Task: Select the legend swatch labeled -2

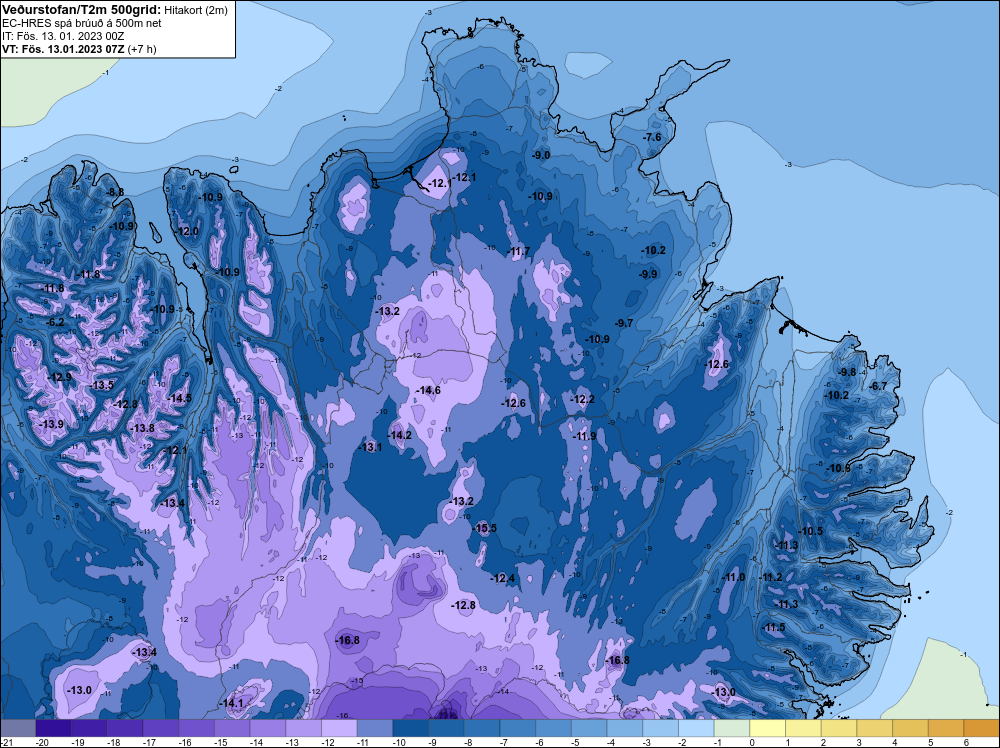Action: tap(696, 728)
